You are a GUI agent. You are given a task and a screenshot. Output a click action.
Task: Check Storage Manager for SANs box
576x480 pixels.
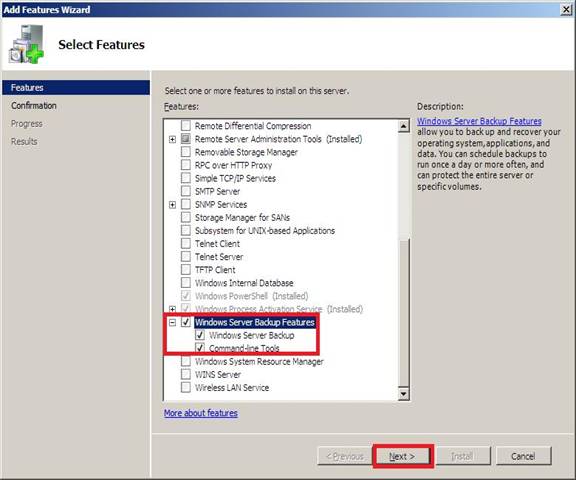(186, 217)
